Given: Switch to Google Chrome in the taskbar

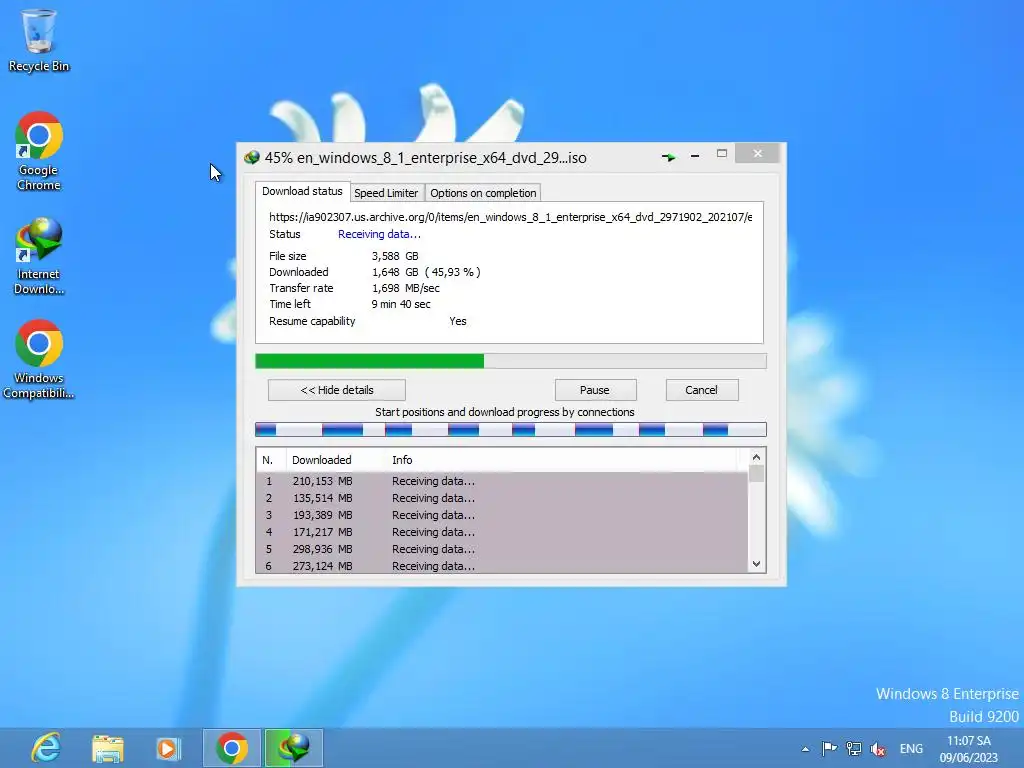Looking at the screenshot, I should point(231,748).
